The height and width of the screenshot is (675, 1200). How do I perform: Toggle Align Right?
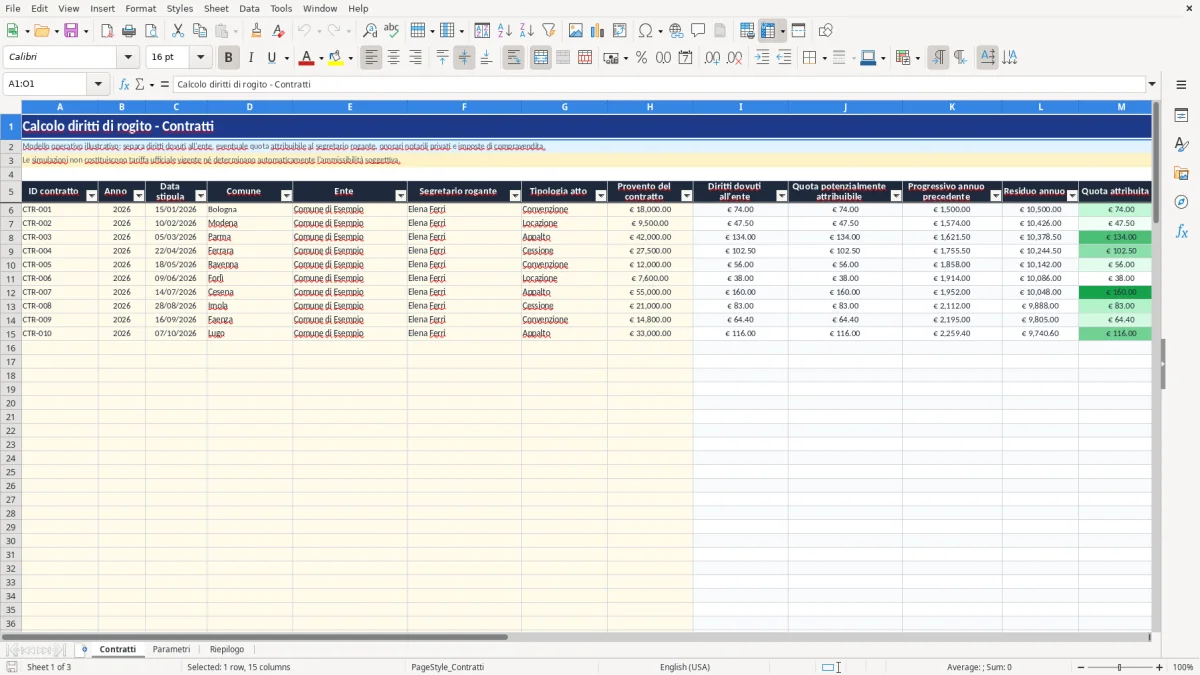click(x=416, y=58)
